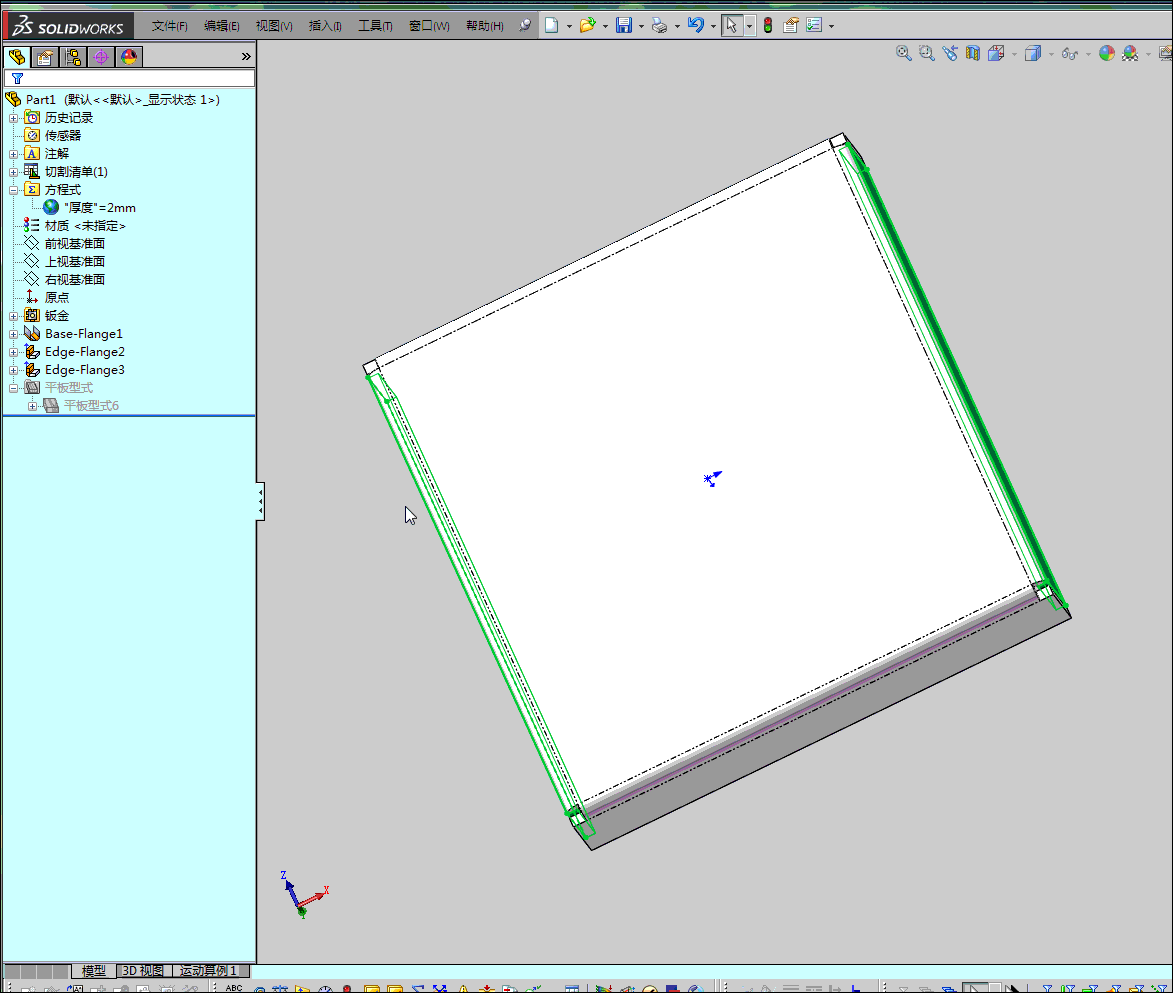Image resolution: width=1173 pixels, height=993 pixels.
Task: Open the 工具(T) menu
Action: pos(376,26)
